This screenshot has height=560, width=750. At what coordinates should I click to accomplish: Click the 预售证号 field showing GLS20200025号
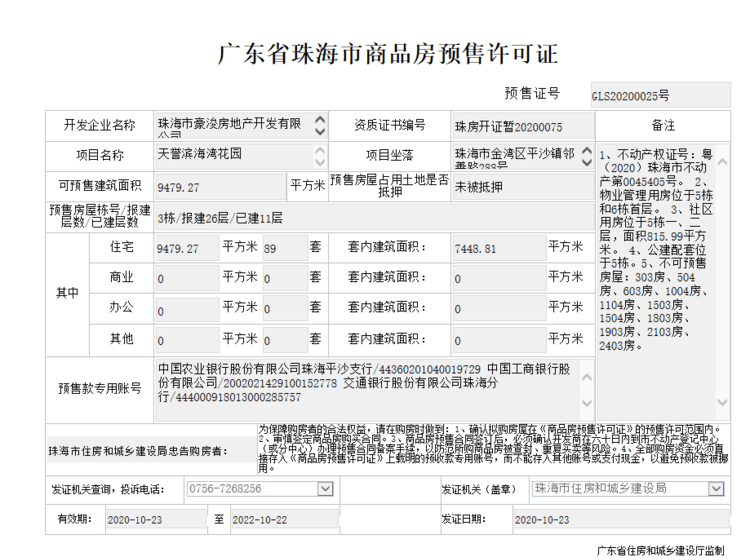click(660, 96)
